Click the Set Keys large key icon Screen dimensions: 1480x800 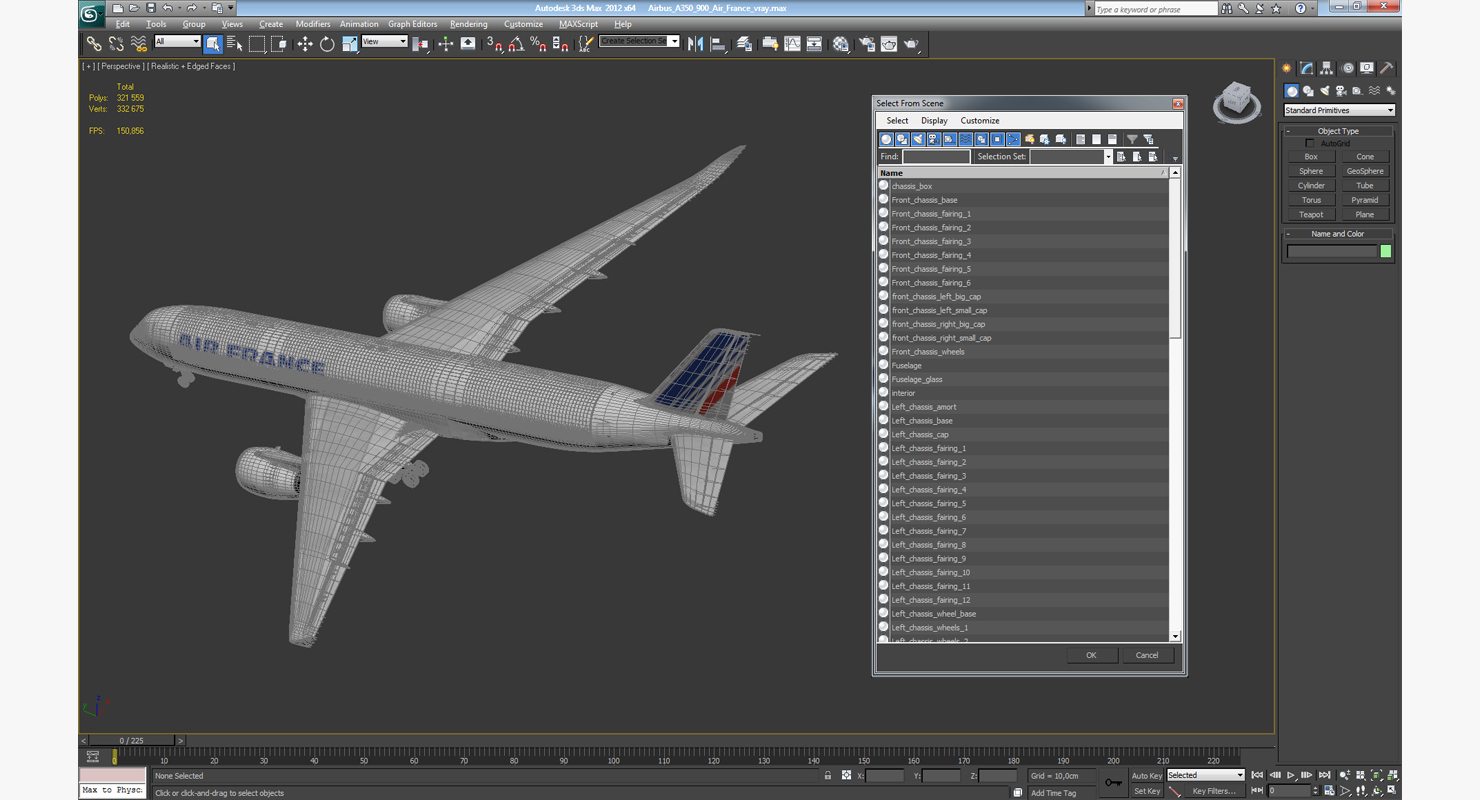click(x=1113, y=782)
